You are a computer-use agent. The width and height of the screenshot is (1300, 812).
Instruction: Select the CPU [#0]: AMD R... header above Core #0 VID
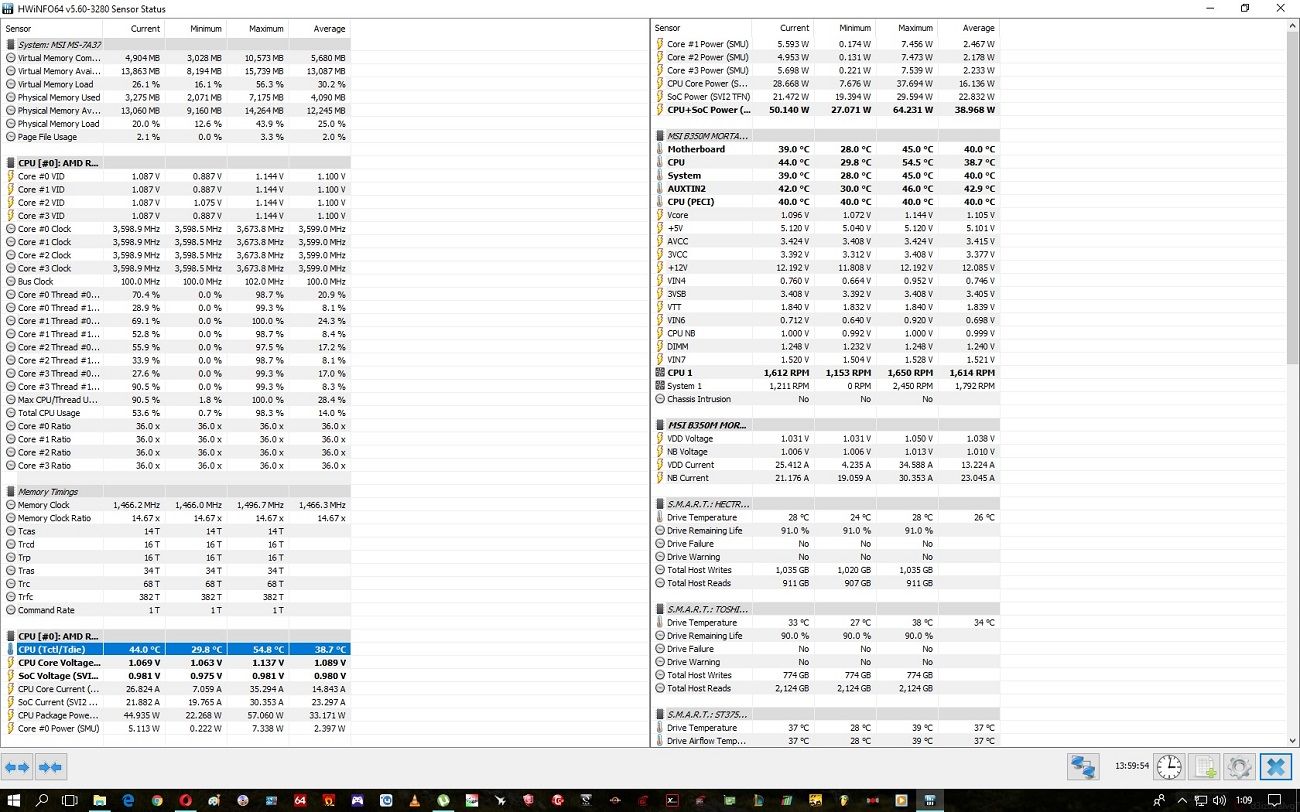click(176, 163)
